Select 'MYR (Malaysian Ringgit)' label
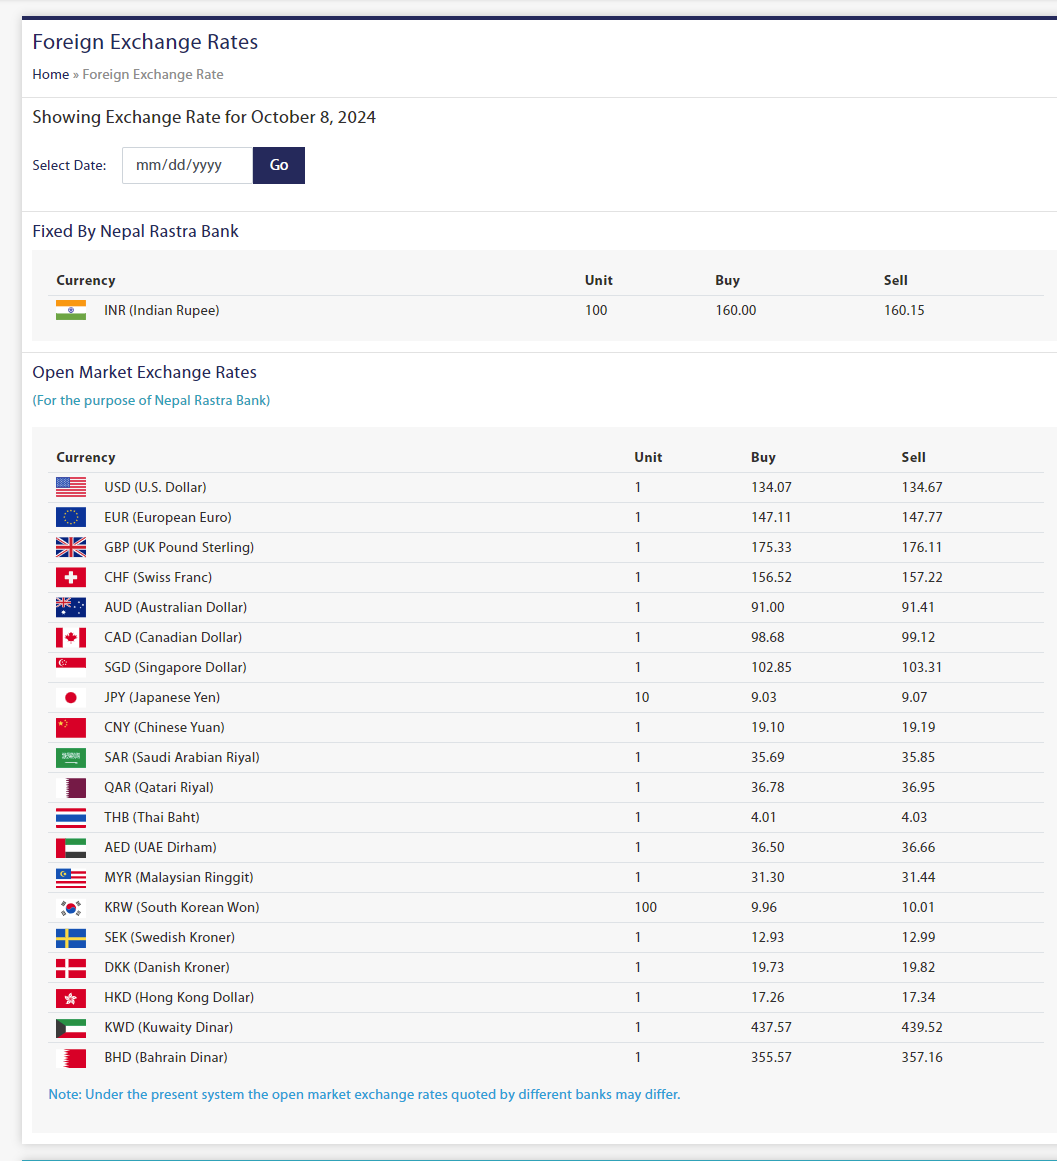The height and width of the screenshot is (1161, 1057). 178,877
